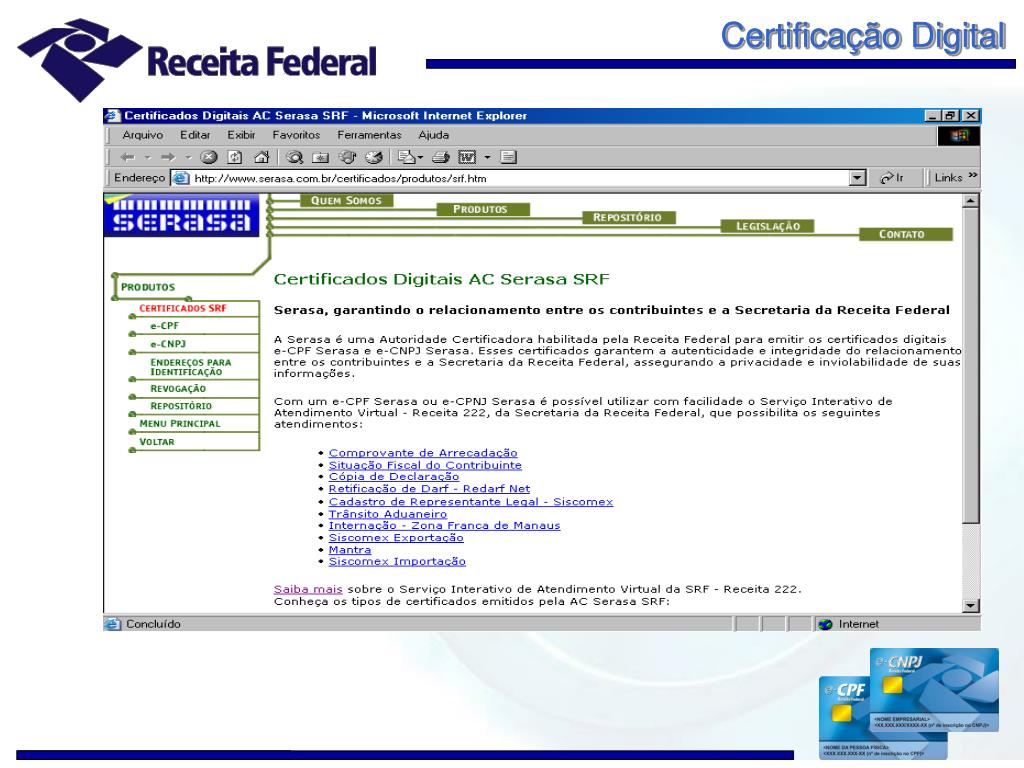
Task: Open the Trânsito Aduaneiro link
Action: (388, 514)
